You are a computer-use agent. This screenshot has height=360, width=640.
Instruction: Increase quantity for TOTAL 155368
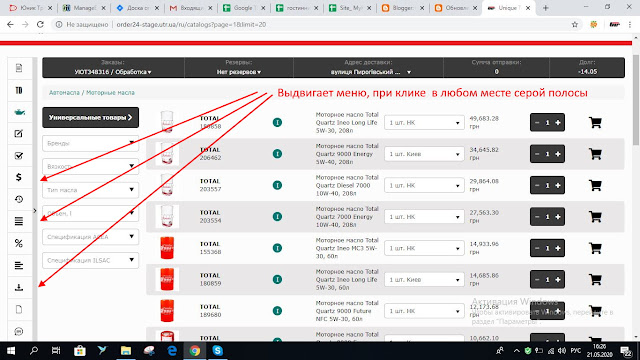tap(558, 248)
